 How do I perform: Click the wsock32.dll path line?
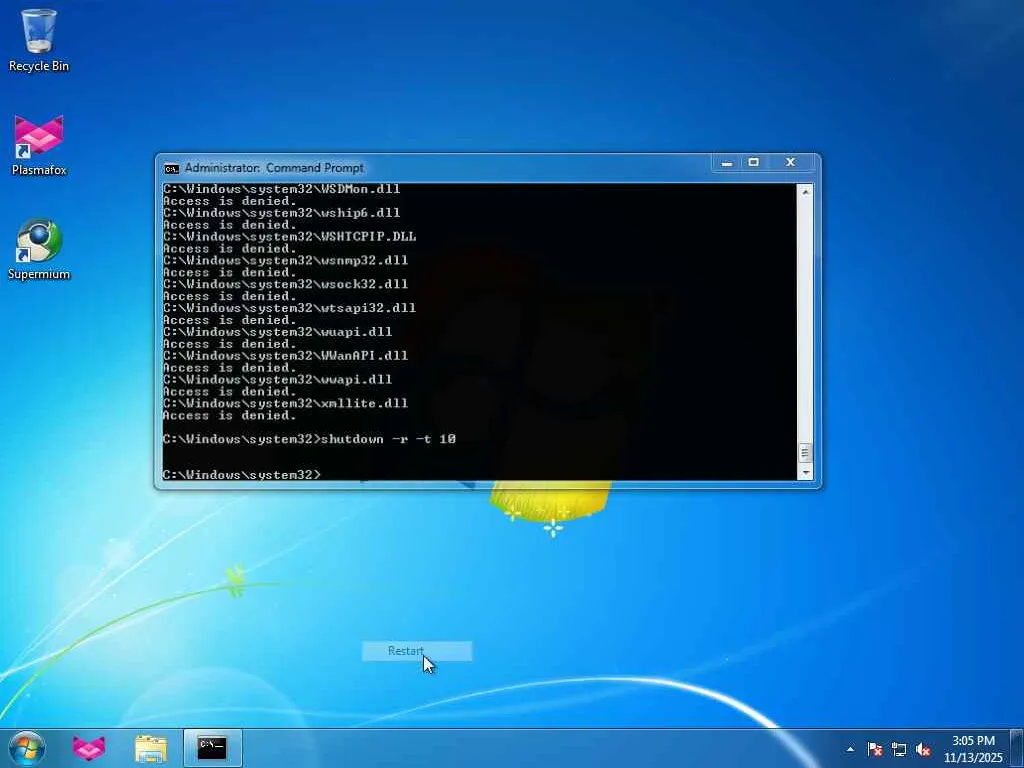click(x=285, y=284)
